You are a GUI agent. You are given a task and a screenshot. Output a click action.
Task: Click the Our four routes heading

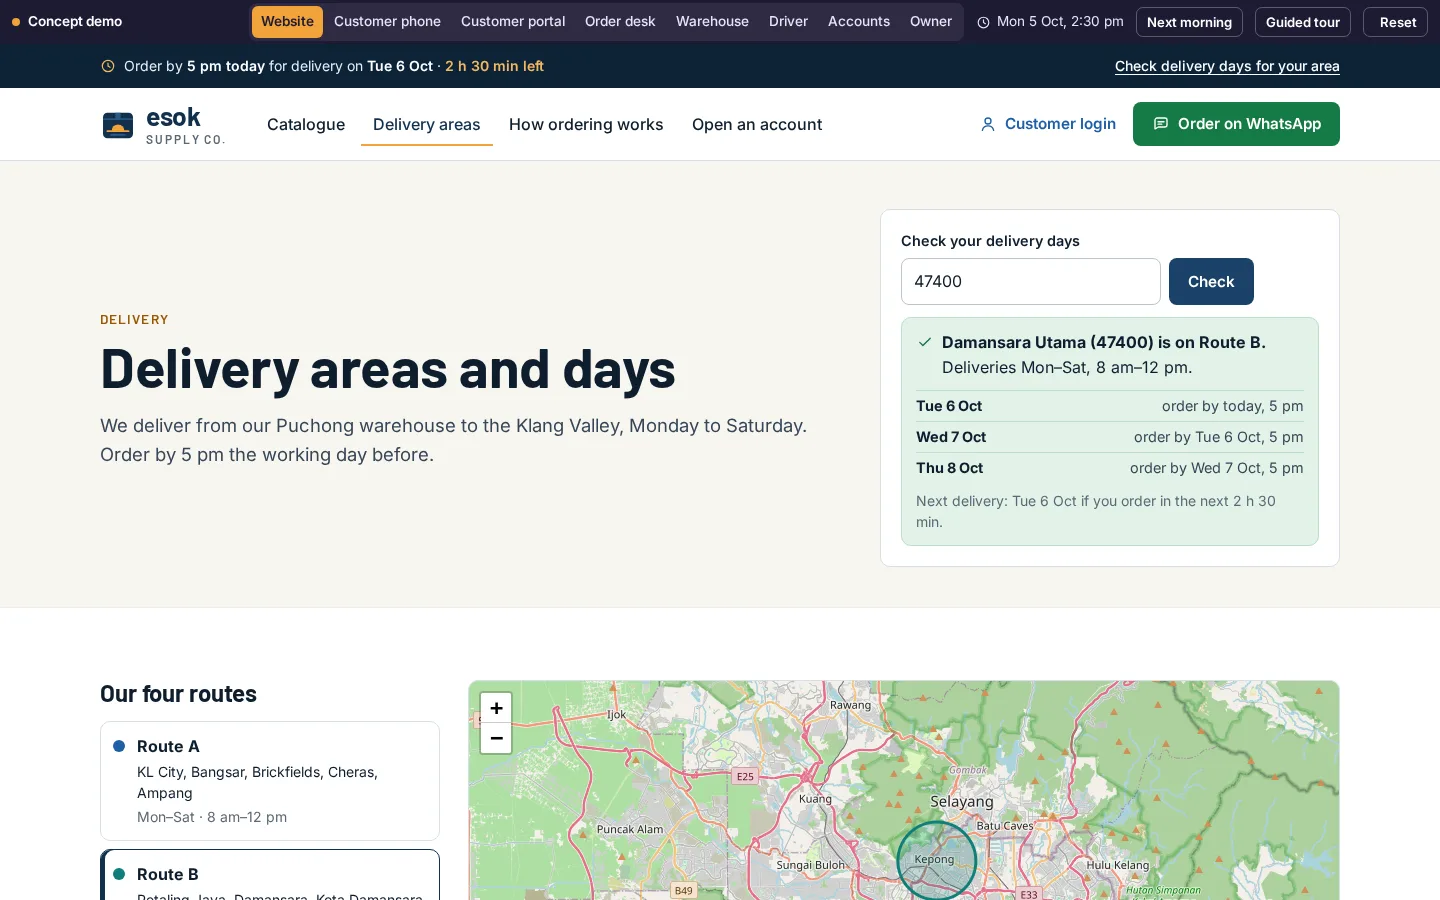pos(179,694)
